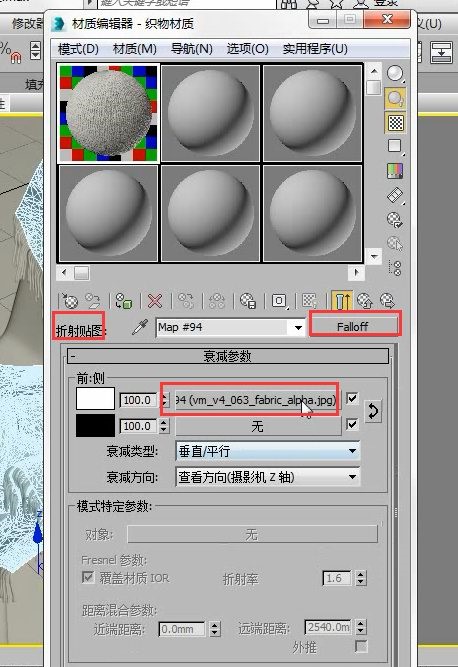Open the 衰减类型 dropdown

click(x=268, y=451)
